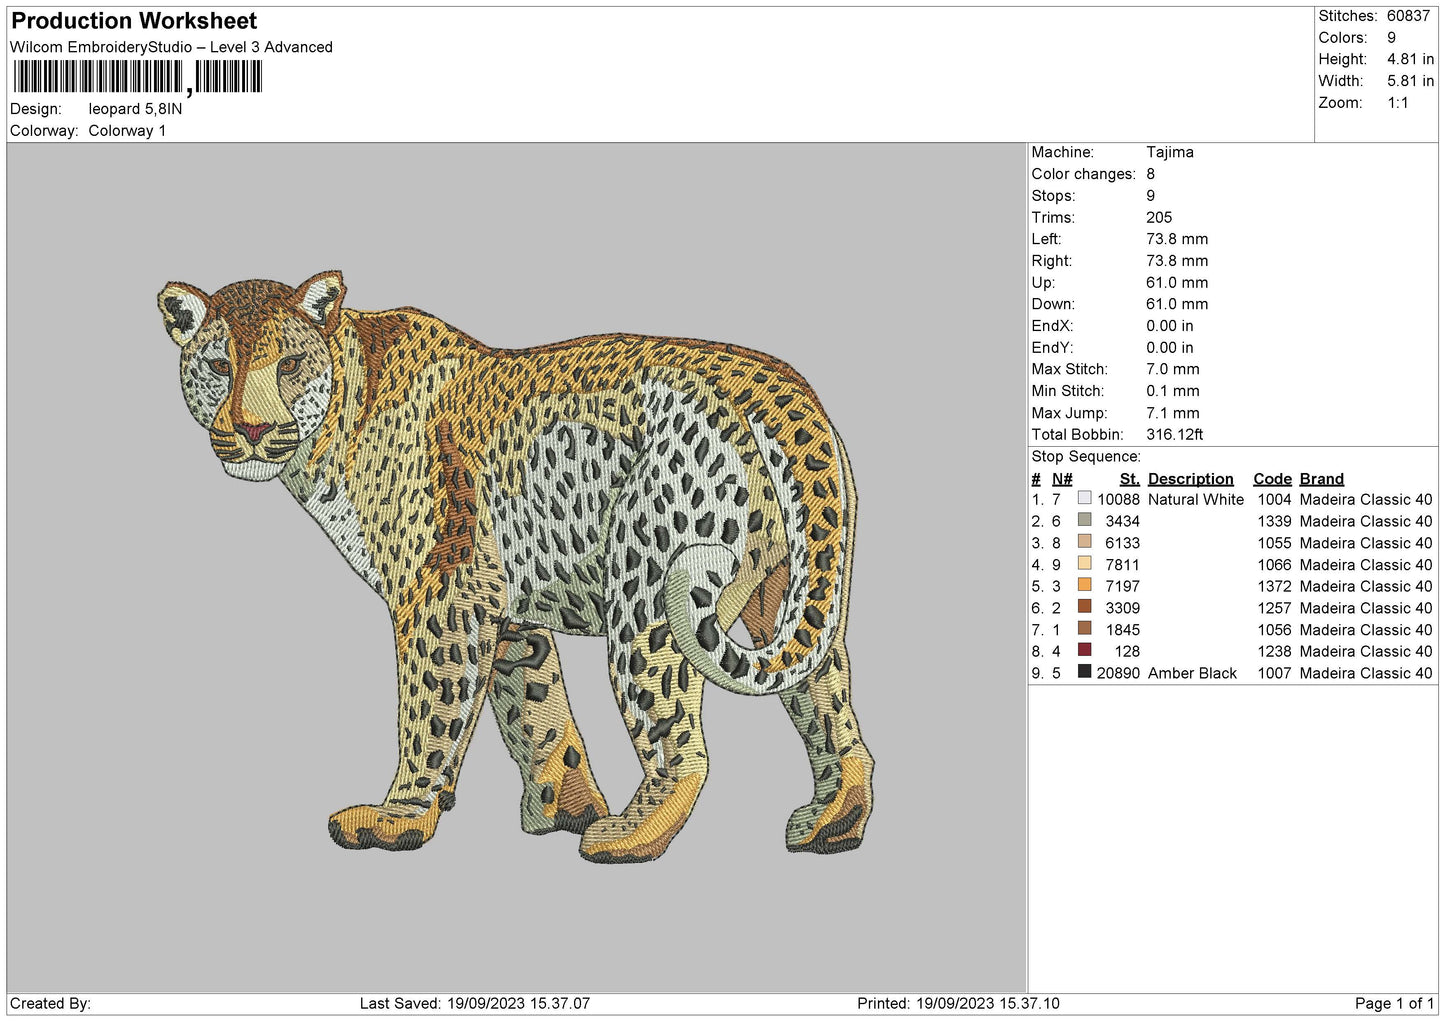Click 'Wilcom EmbroideryStudio – Level 3 Advanced' text
The height and width of the screenshot is (1021, 1445).
pos(171,47)
